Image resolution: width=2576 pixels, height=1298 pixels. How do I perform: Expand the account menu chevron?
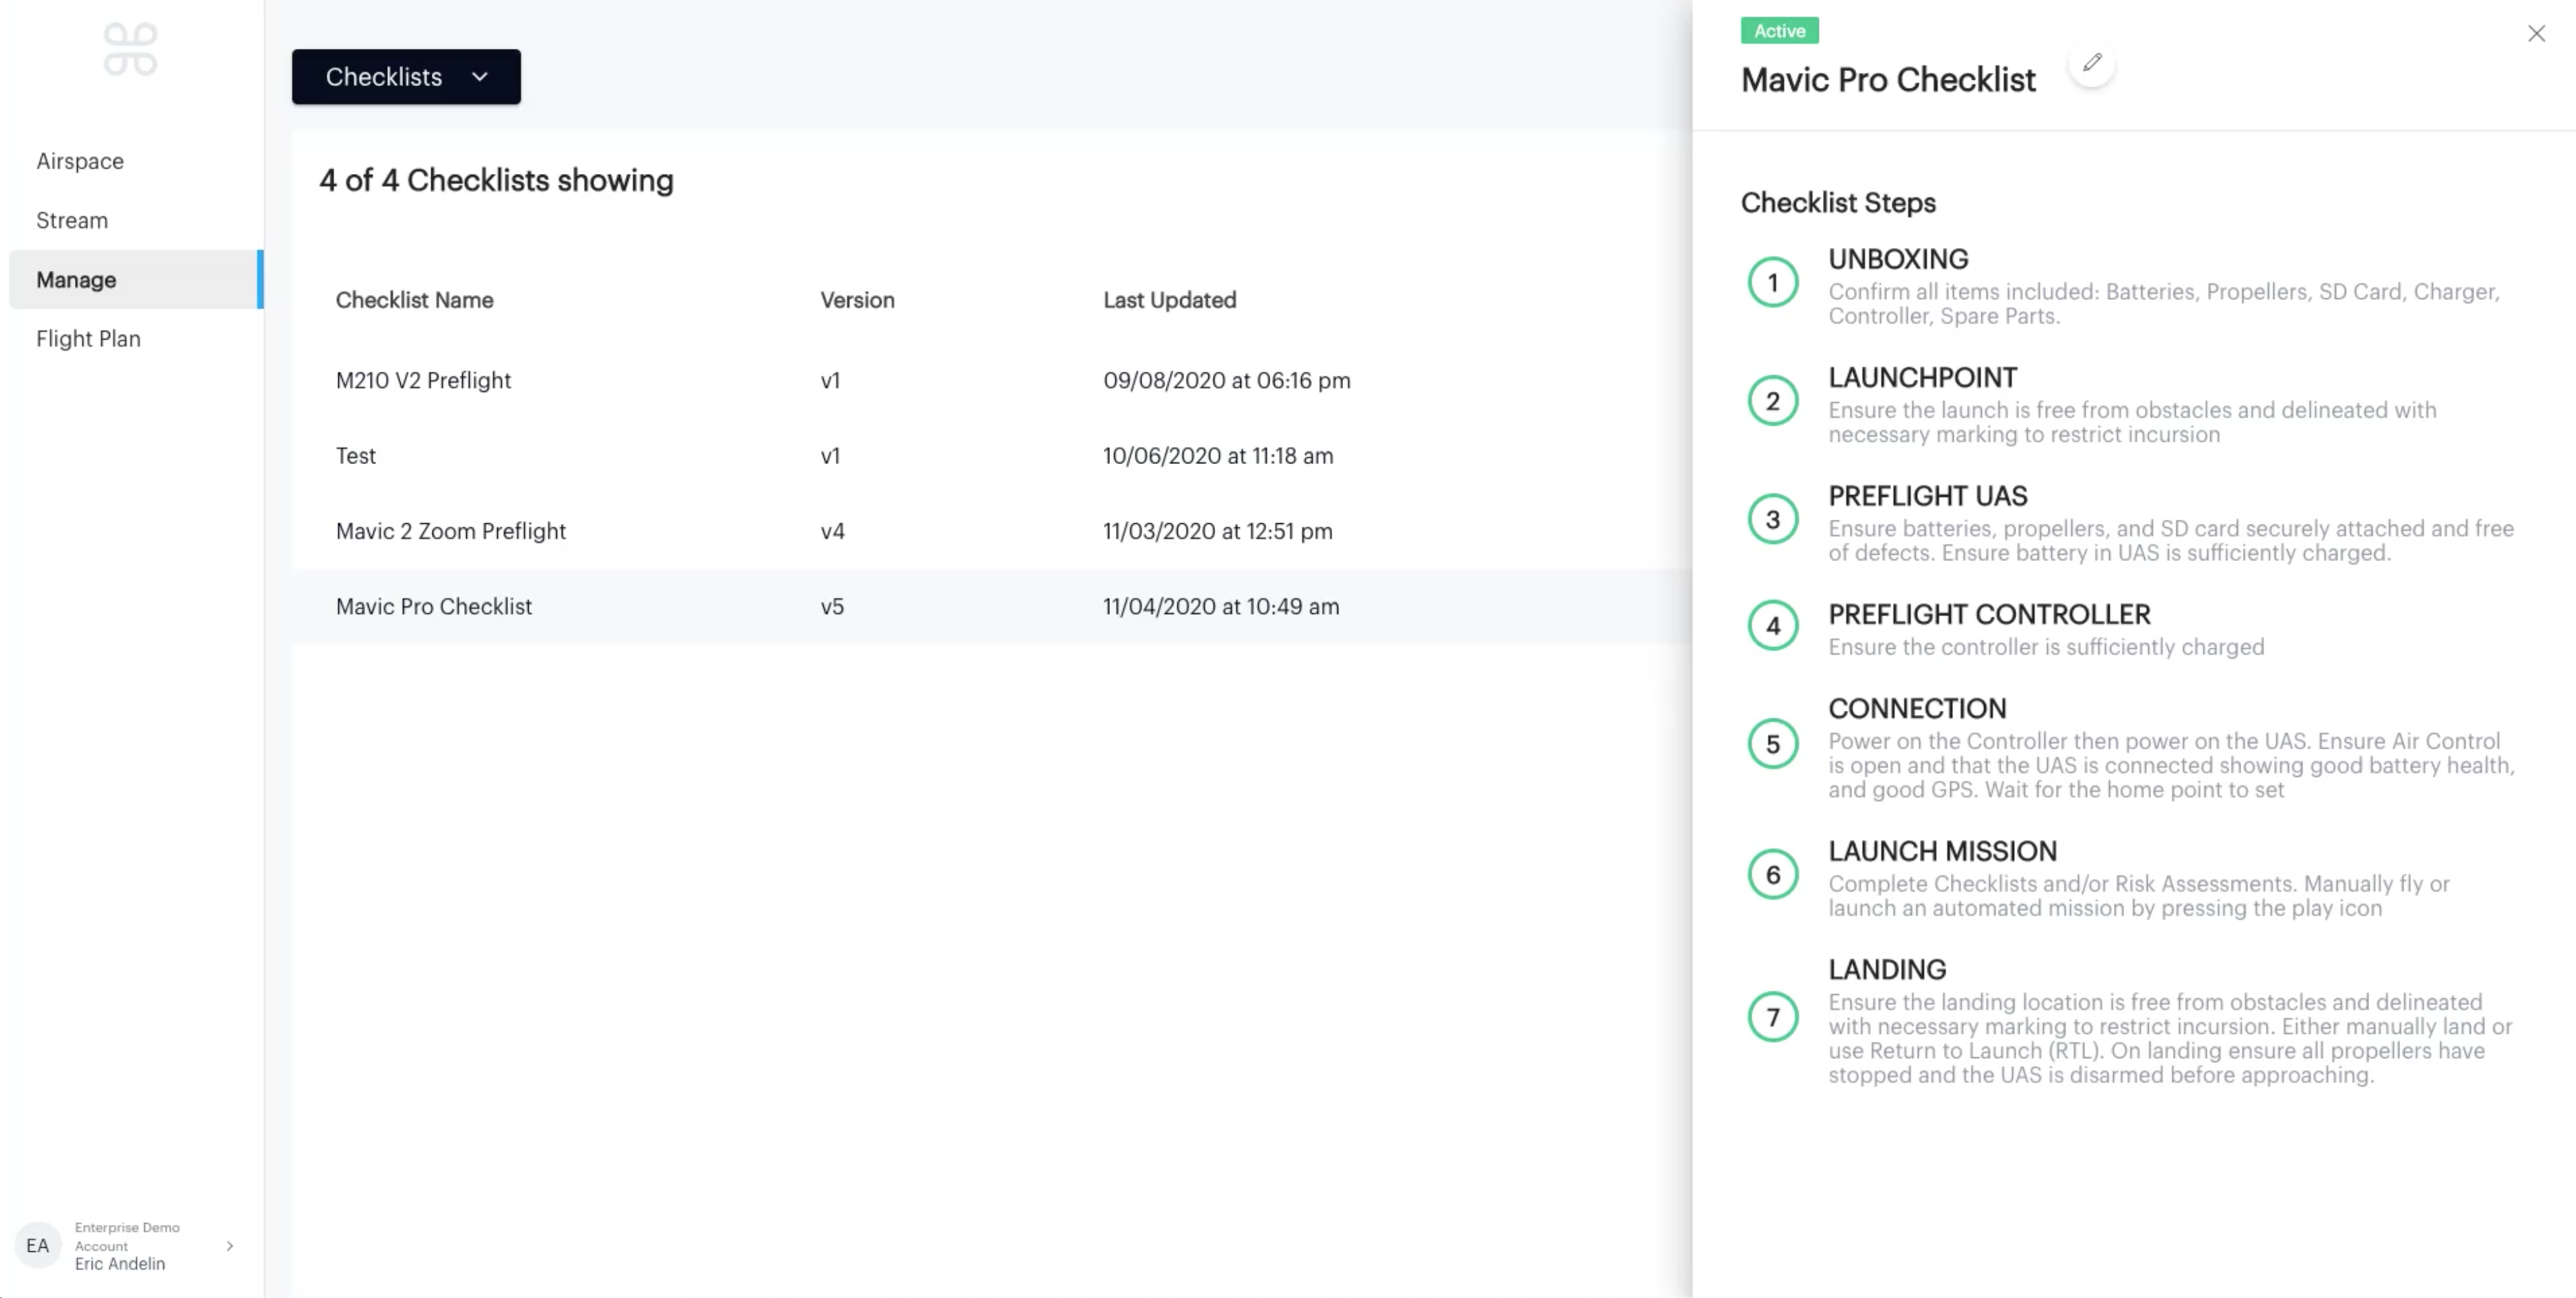pos(230,1246)
